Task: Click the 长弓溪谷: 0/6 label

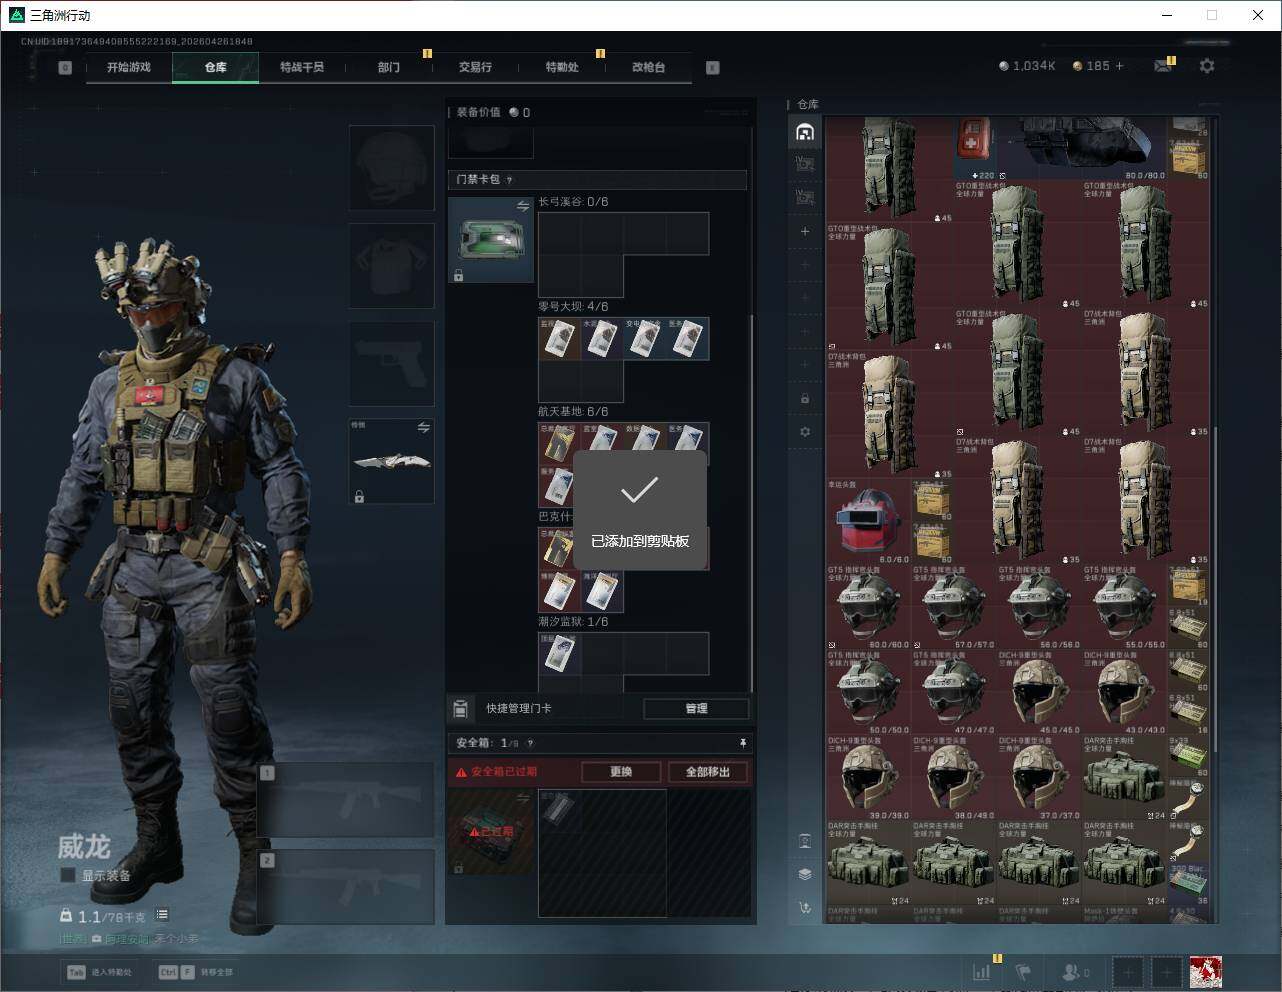Action: [x=573, y=202]
